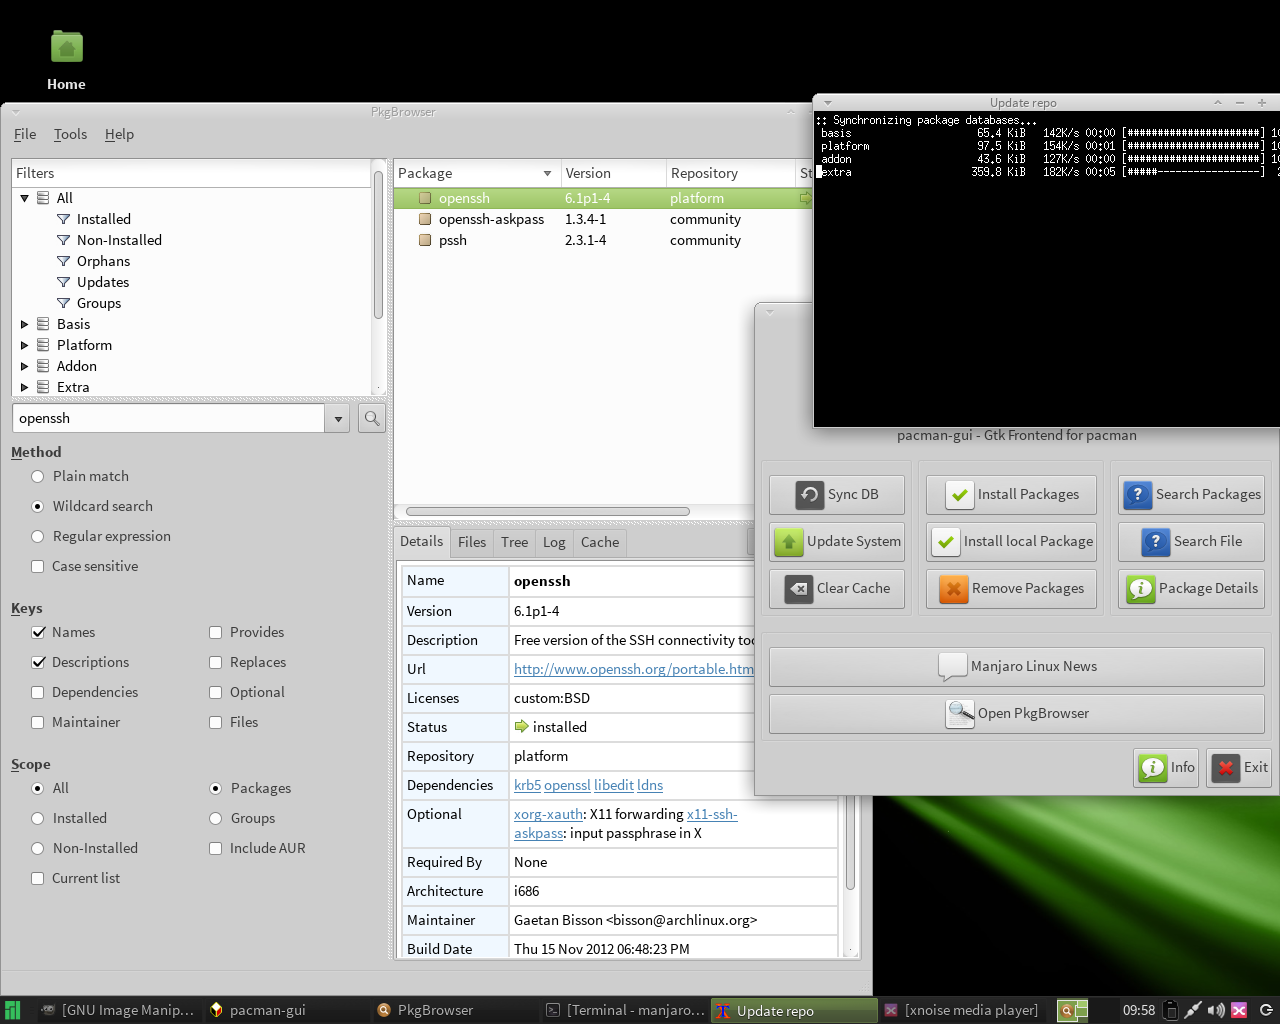Click the volume speaker tray icon
Viewport: 1280px width, 1024px height.
[1215, 1010]
